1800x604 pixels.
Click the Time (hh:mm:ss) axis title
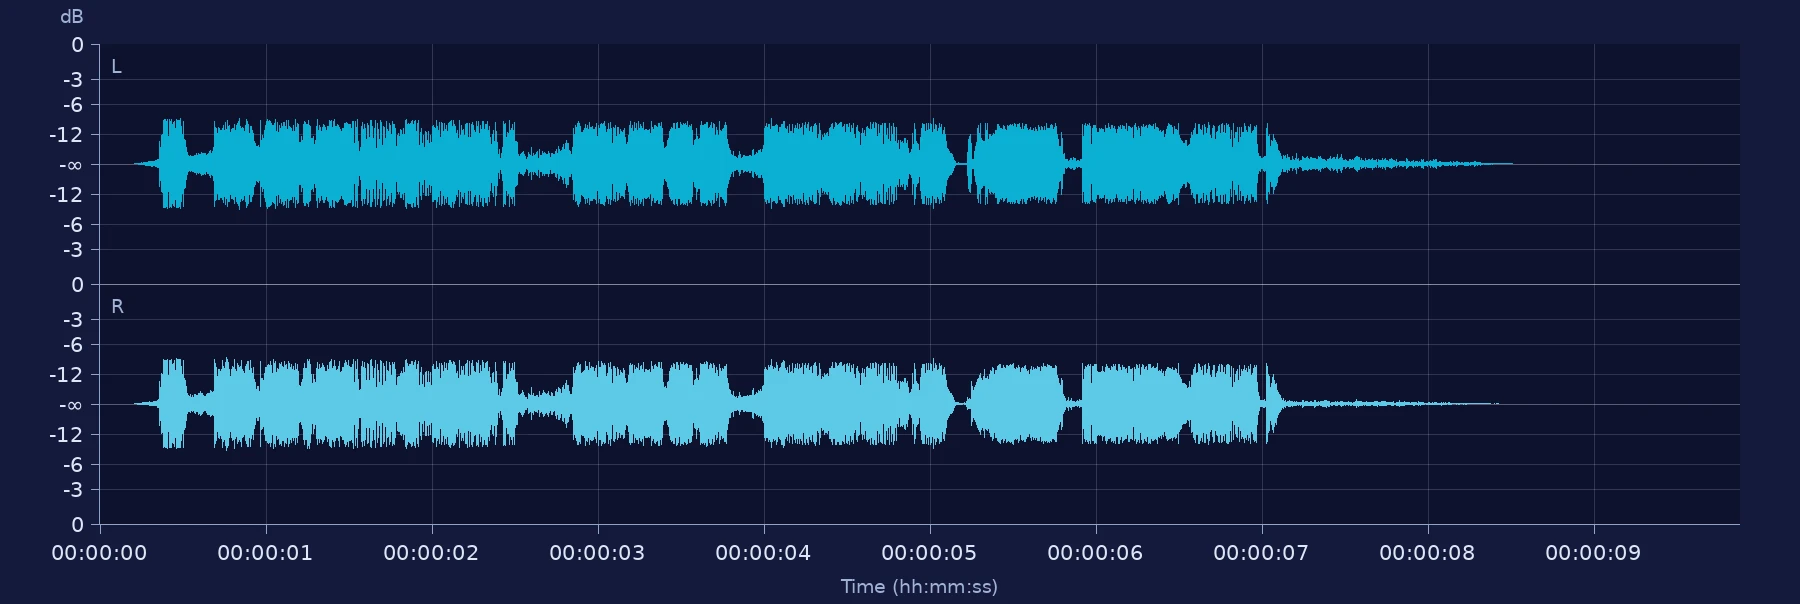(x=919, y=587)
